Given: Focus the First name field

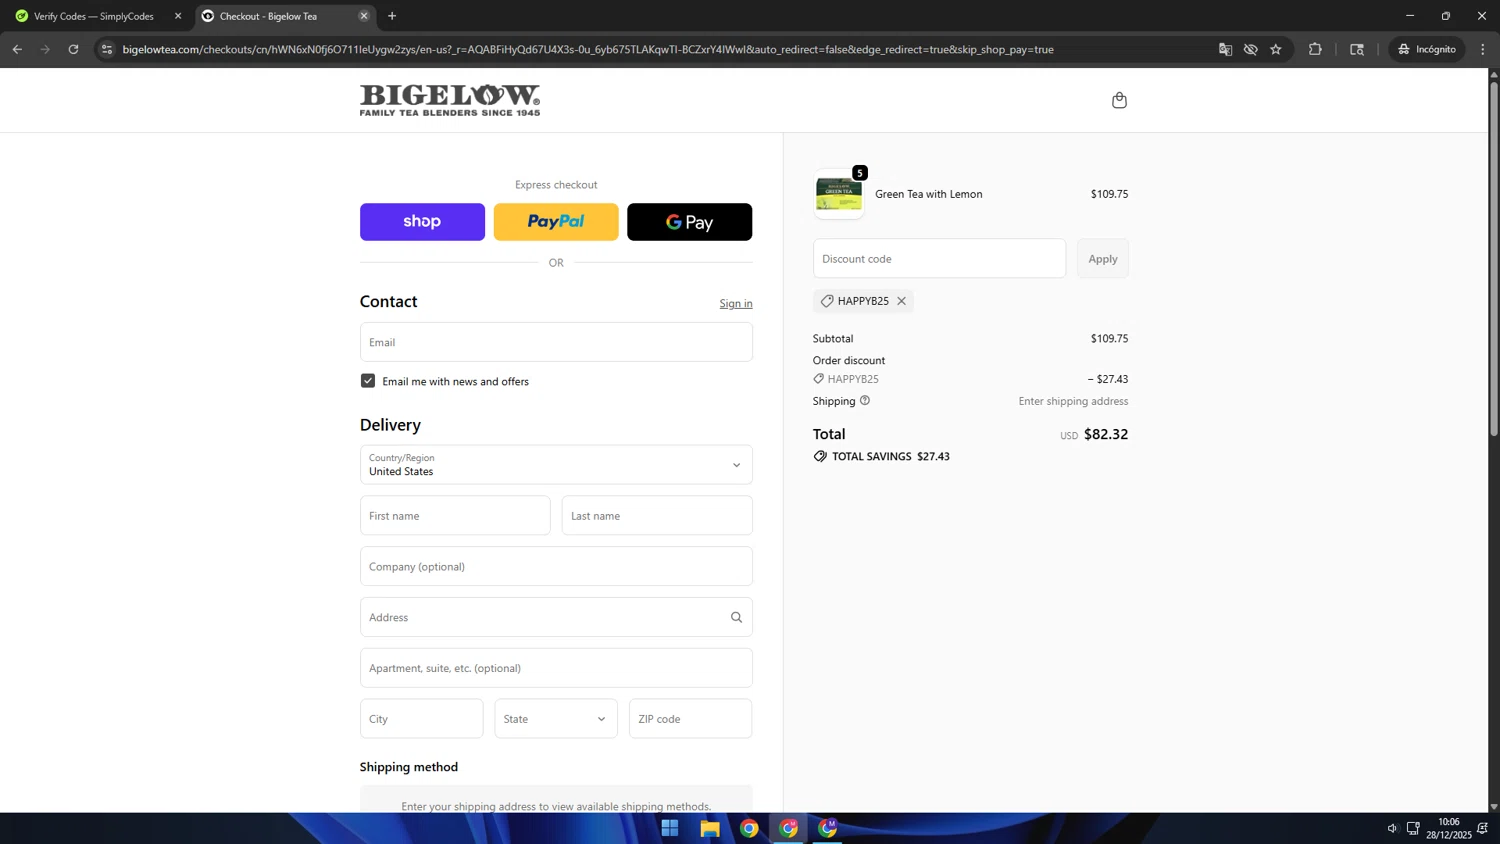Looking at the screenshot, I should [x=455, y=516].
